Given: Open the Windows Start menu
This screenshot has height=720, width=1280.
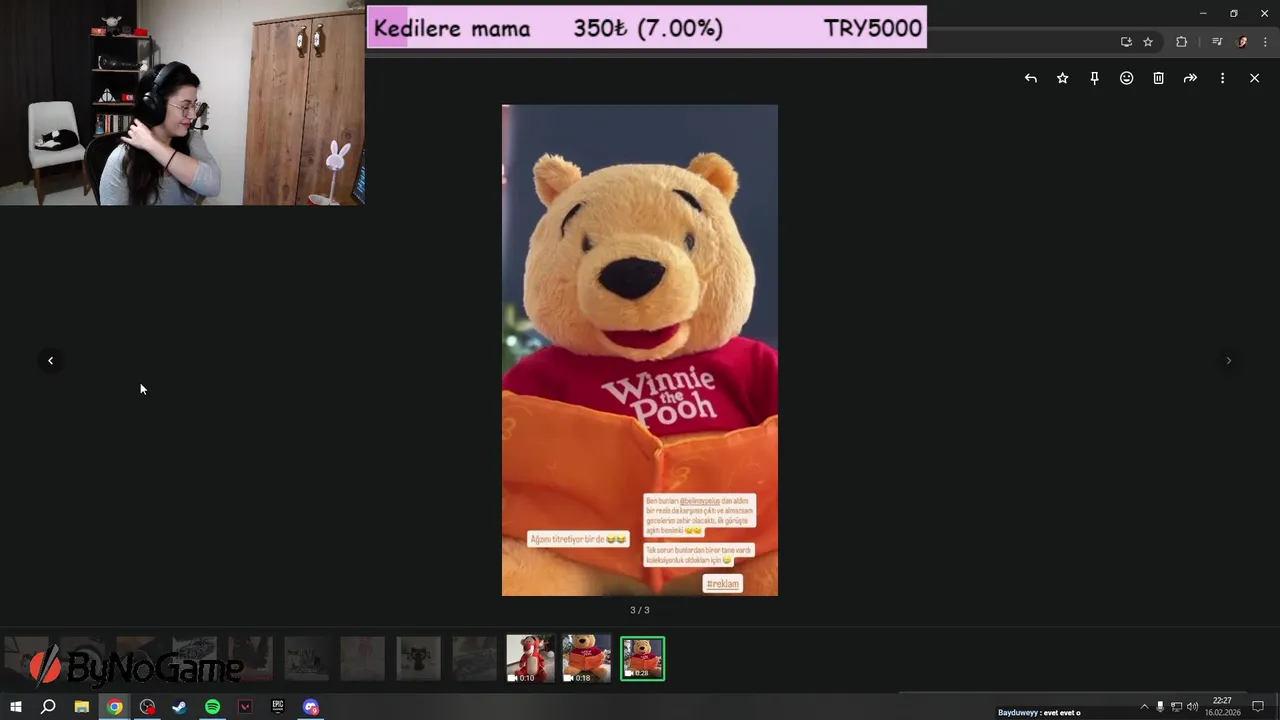Looking at the screenshot, I should click(16, 707).
